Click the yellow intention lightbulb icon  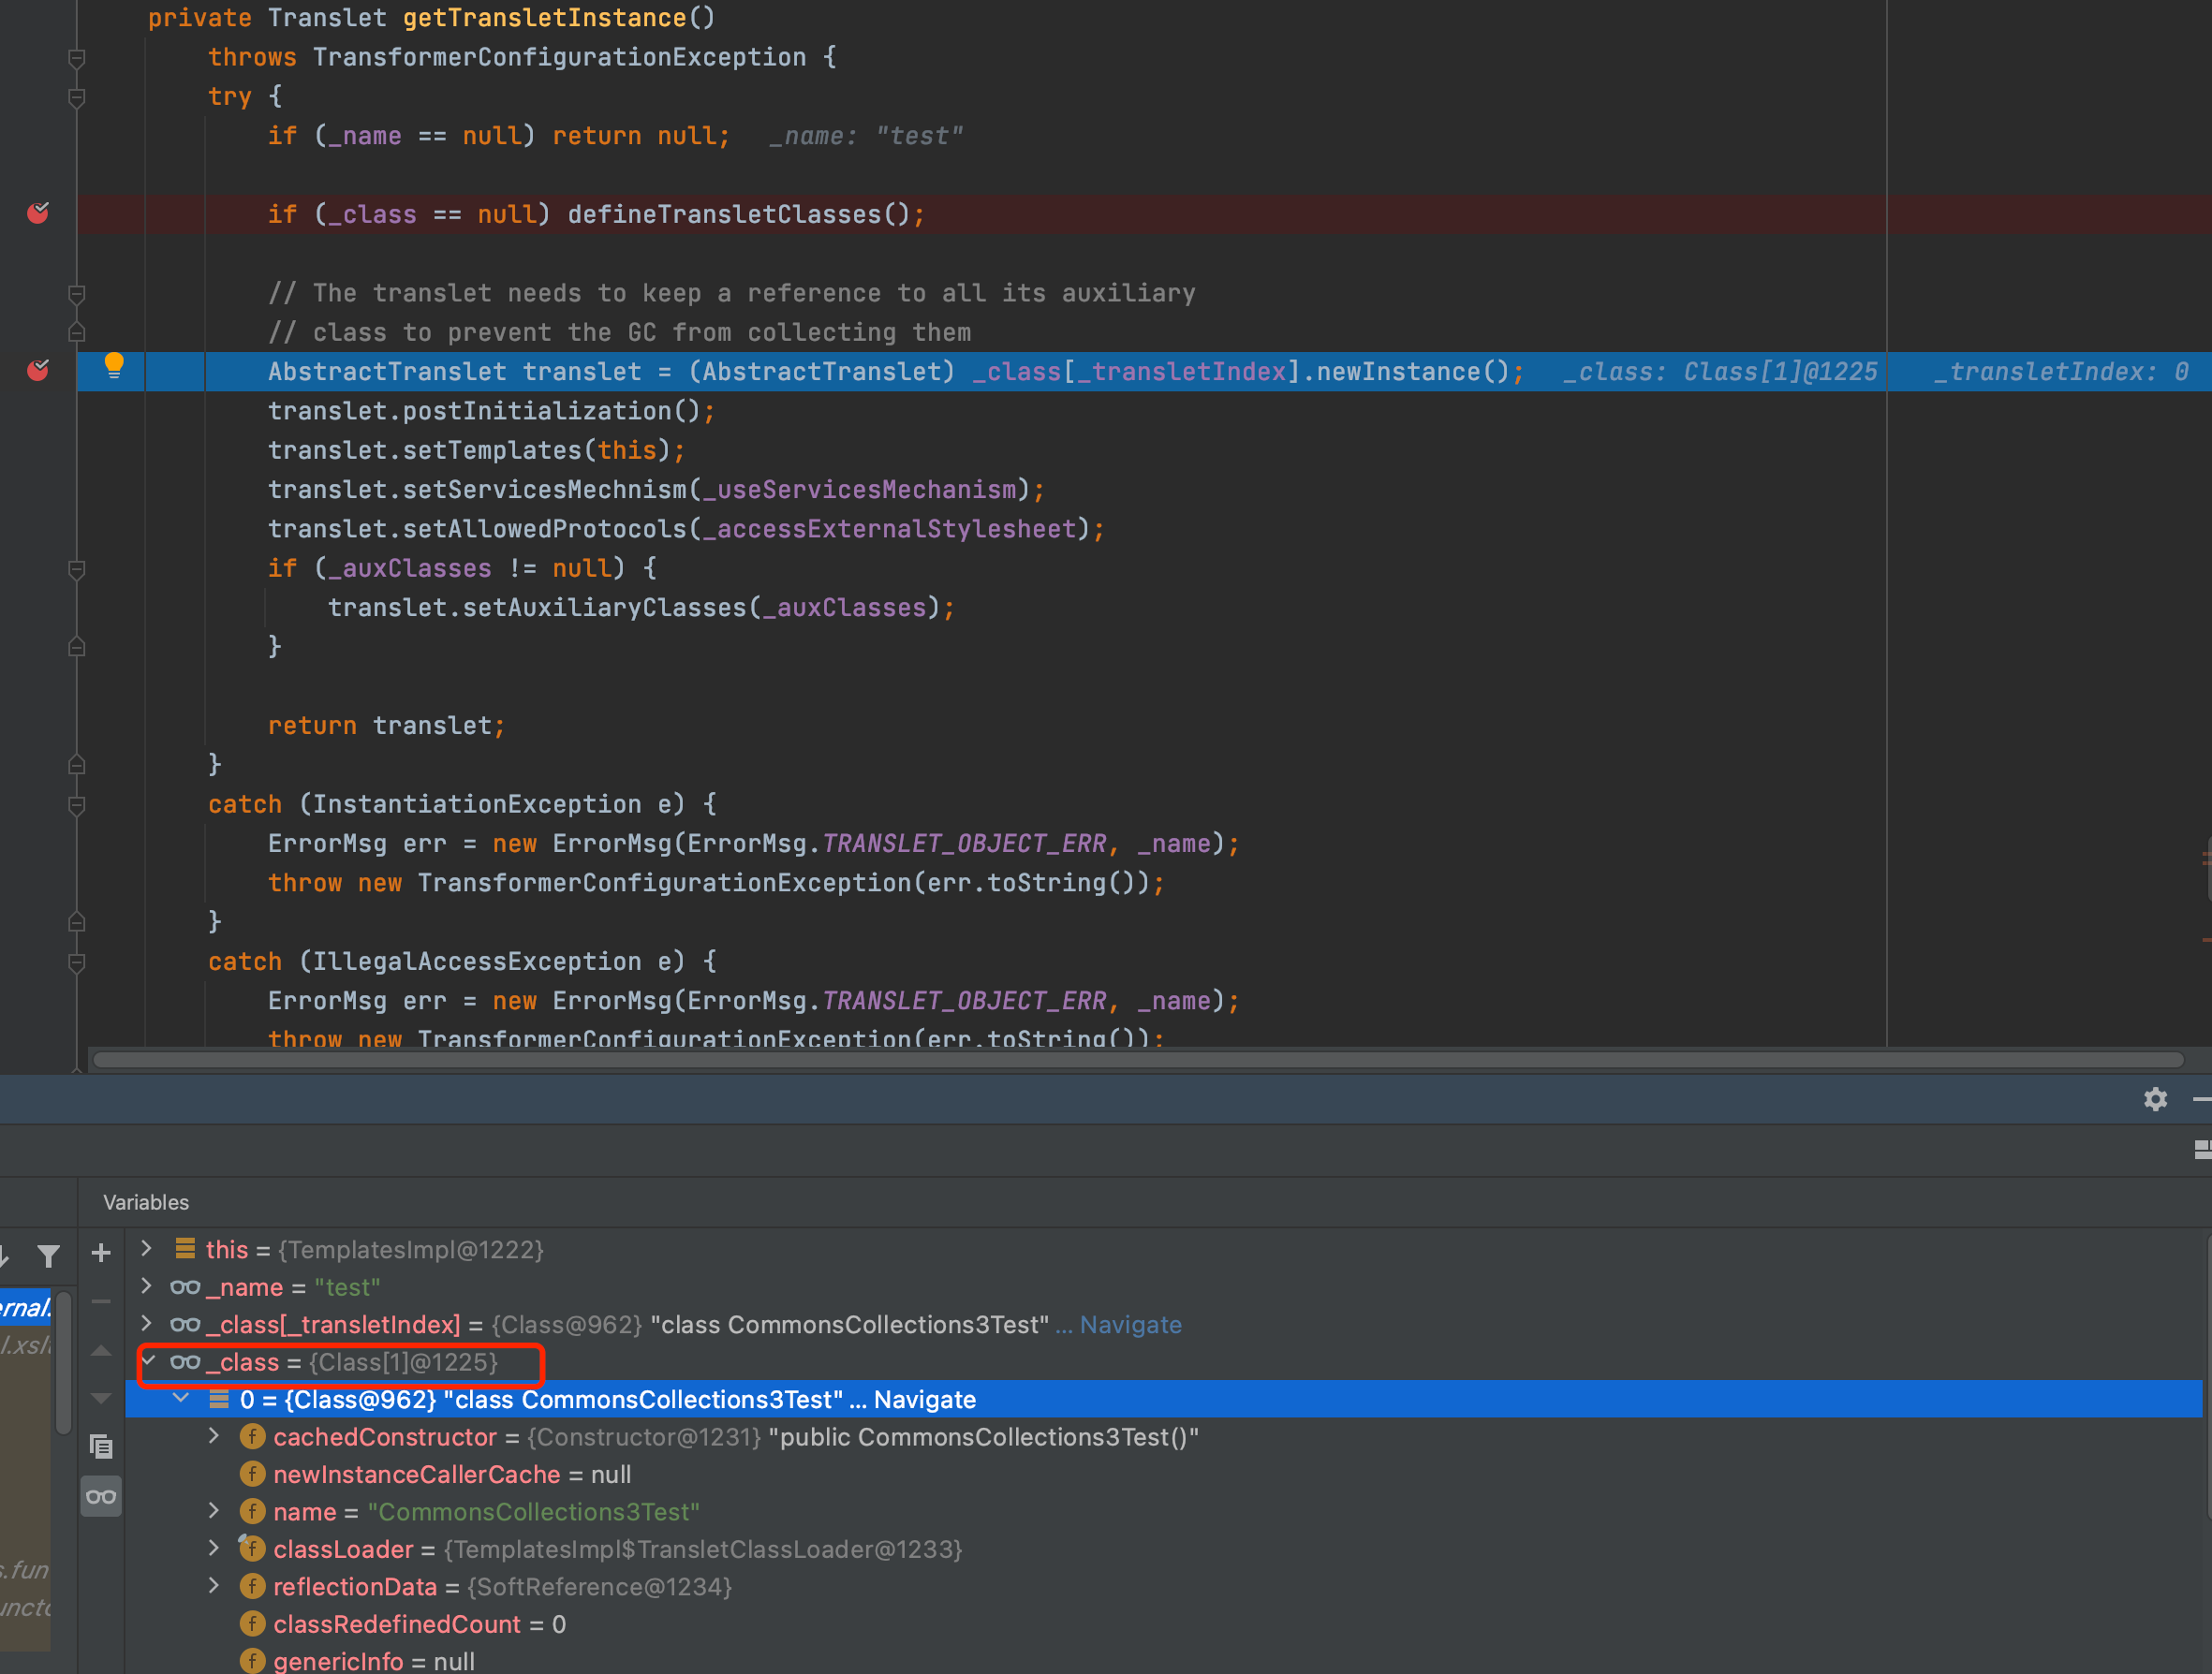click(x=114, y=366)
